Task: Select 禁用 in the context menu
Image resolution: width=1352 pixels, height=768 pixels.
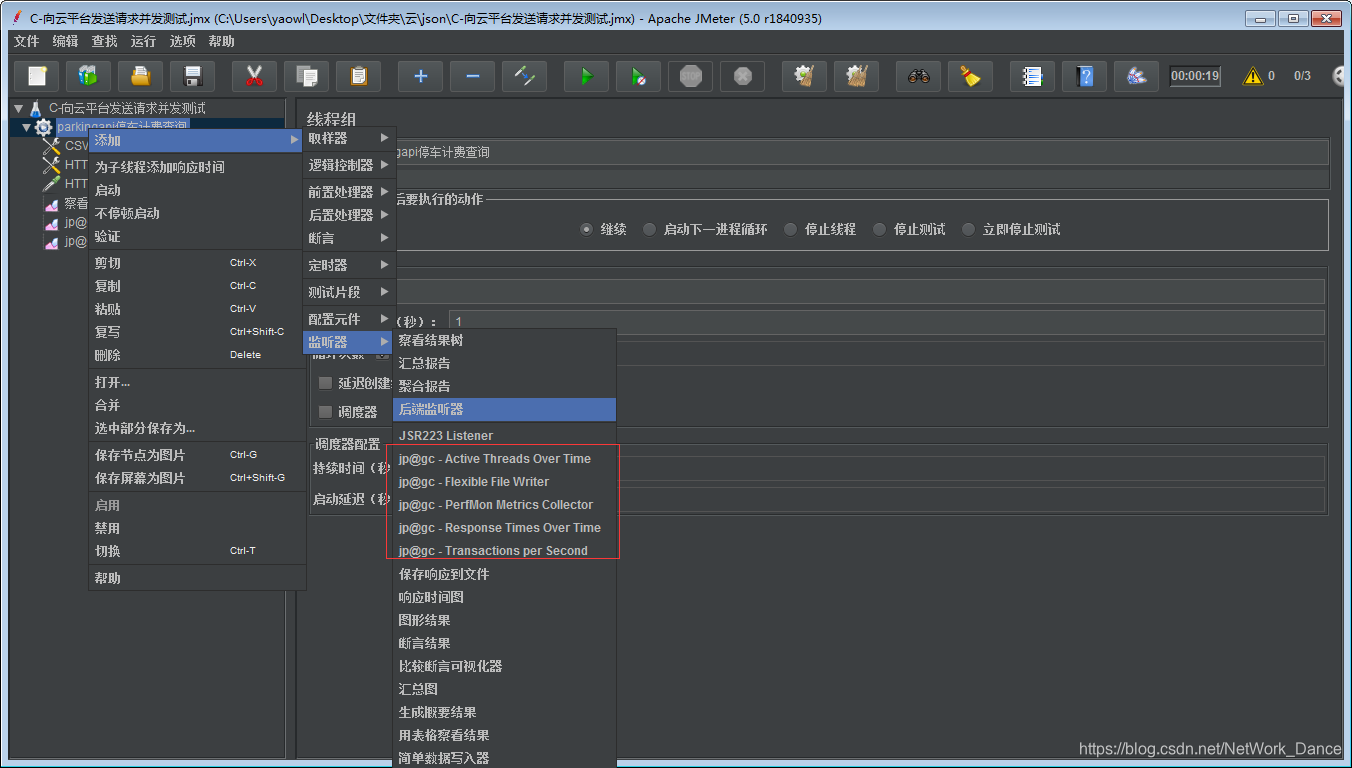Action: [x=196, y=528]
